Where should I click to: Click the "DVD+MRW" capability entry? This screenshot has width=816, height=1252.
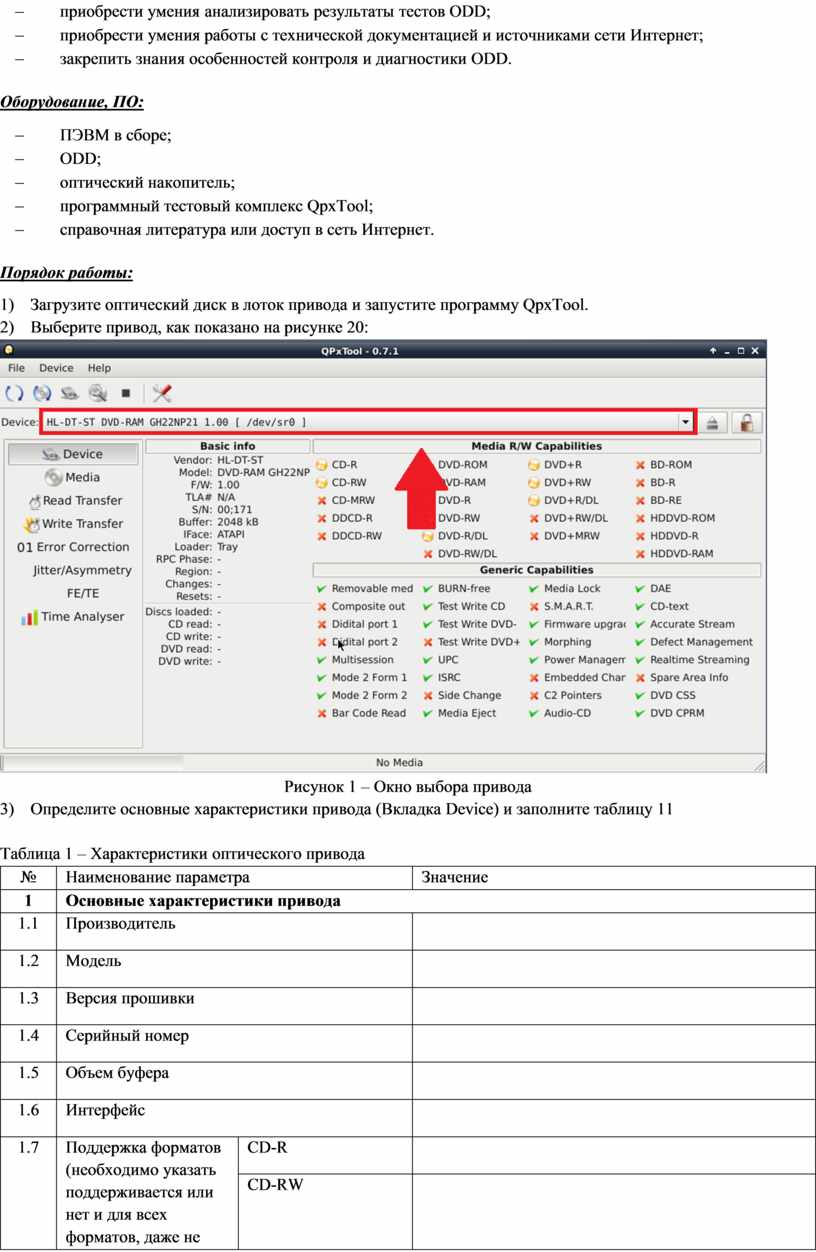[x=564, y=536]
